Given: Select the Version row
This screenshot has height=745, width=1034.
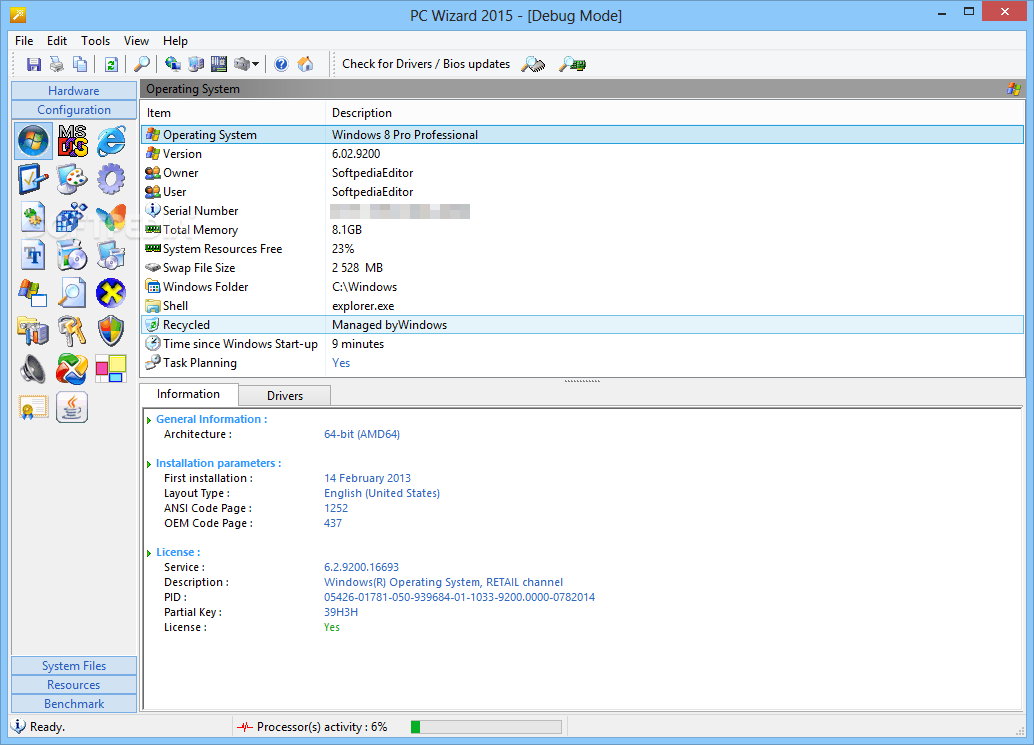Looking at the screenshot, I should [x=583, y=154].
